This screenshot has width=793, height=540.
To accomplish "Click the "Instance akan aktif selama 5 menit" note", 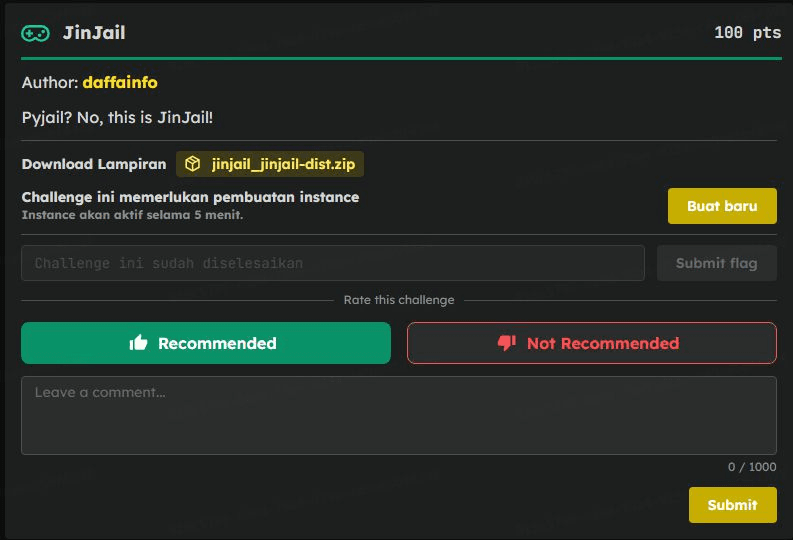I will tap(132, 215).
